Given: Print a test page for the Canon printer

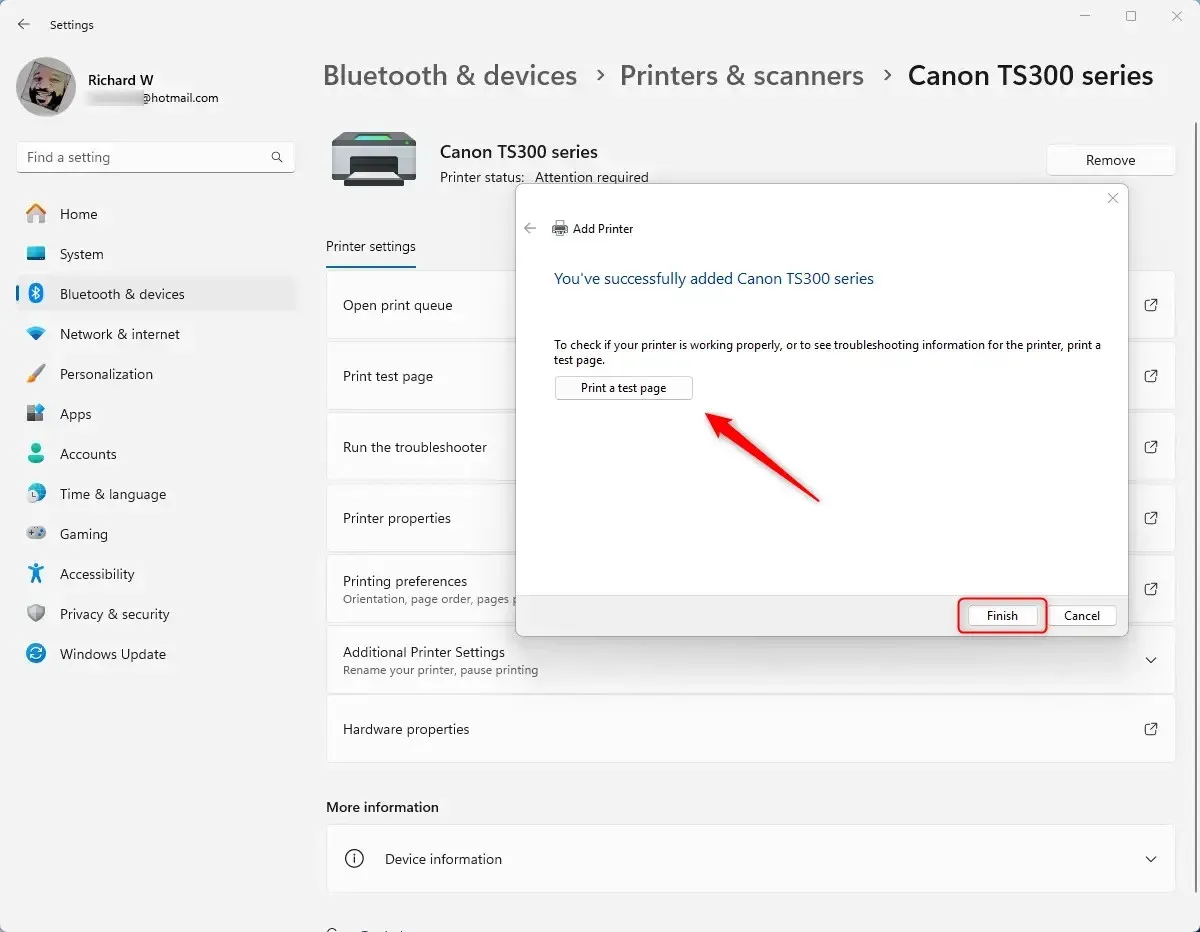Looking at the screenshot, I should (x=623, y=388).
